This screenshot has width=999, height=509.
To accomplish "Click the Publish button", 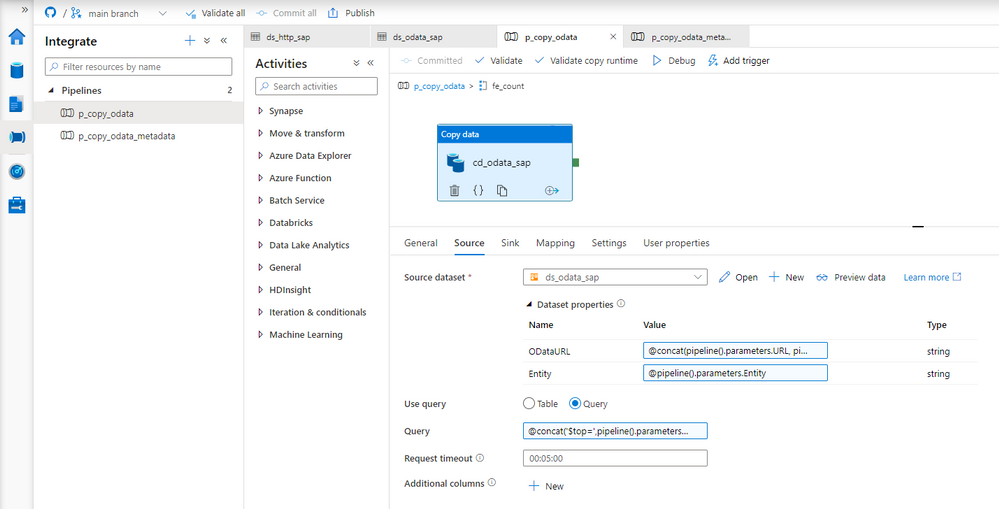I will tap(352, 13).
